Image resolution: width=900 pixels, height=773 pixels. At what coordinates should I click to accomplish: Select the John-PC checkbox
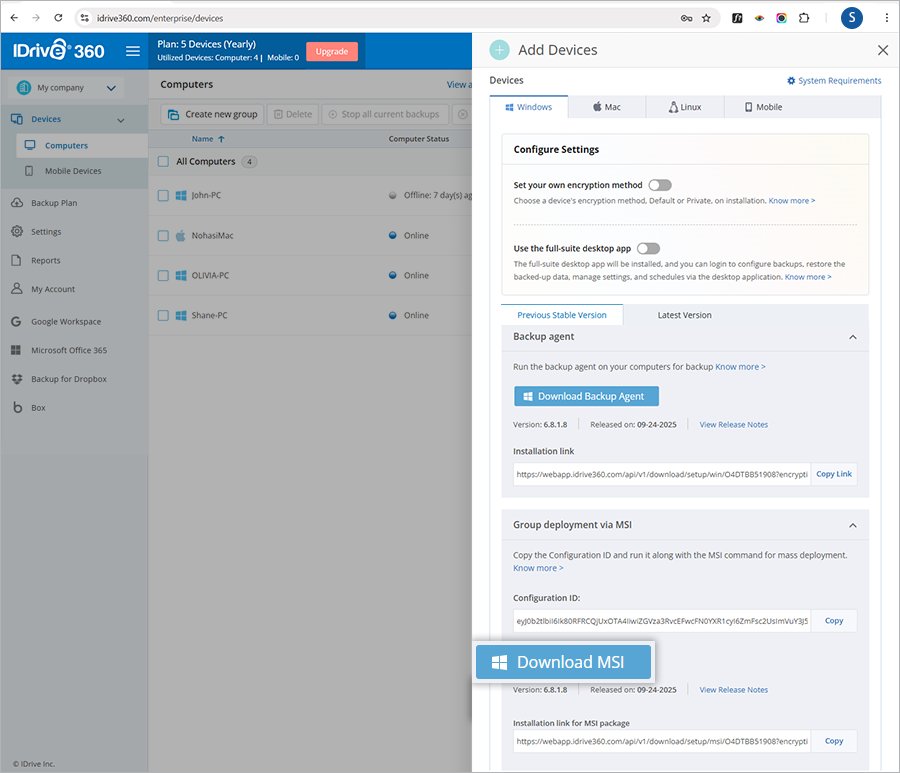click(x=163, y=196)
